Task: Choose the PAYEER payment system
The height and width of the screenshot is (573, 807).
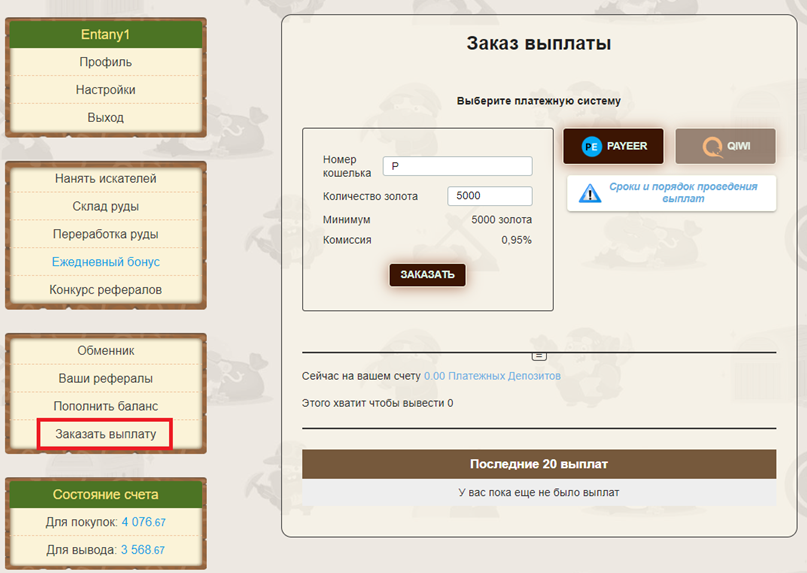Action: click(613, 146)
